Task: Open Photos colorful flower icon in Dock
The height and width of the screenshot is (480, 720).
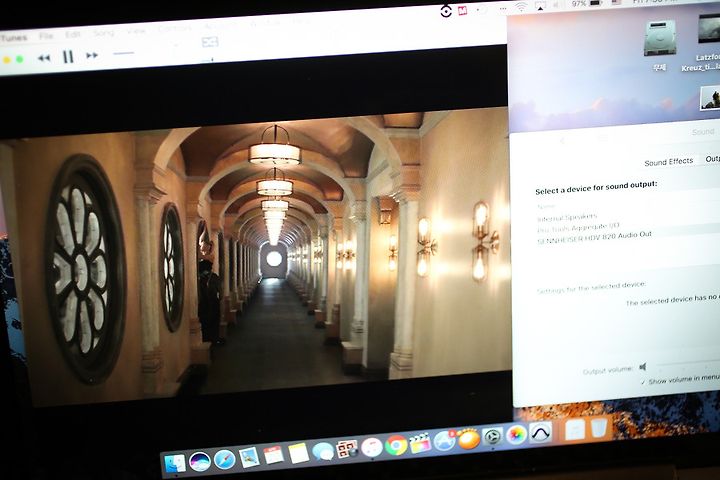Action: [x=517, y=435]
